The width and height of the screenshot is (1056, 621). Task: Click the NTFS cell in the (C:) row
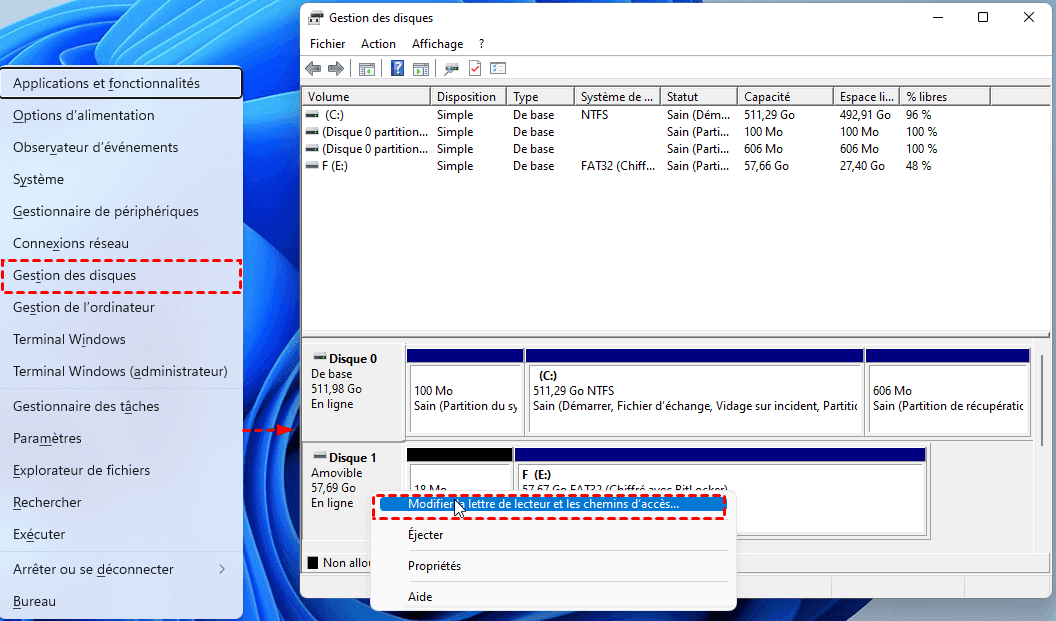[595, 115]
